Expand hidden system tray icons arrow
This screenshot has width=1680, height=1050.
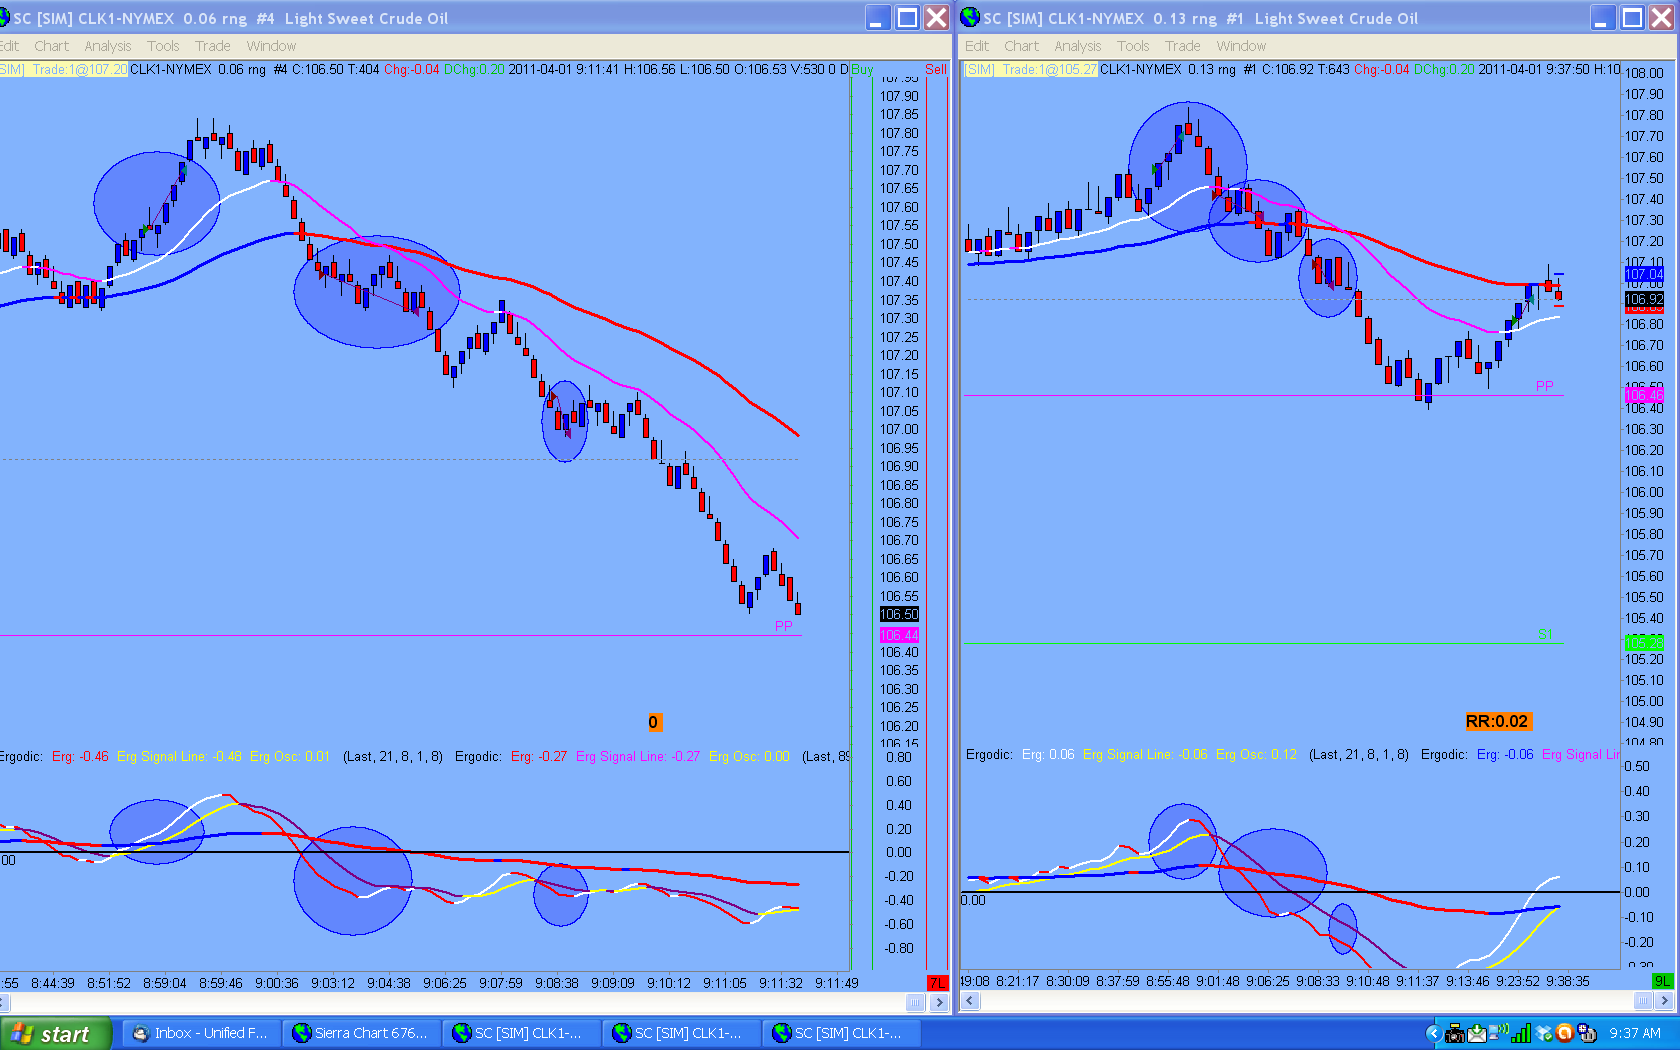click(x=1433, y=1034)
